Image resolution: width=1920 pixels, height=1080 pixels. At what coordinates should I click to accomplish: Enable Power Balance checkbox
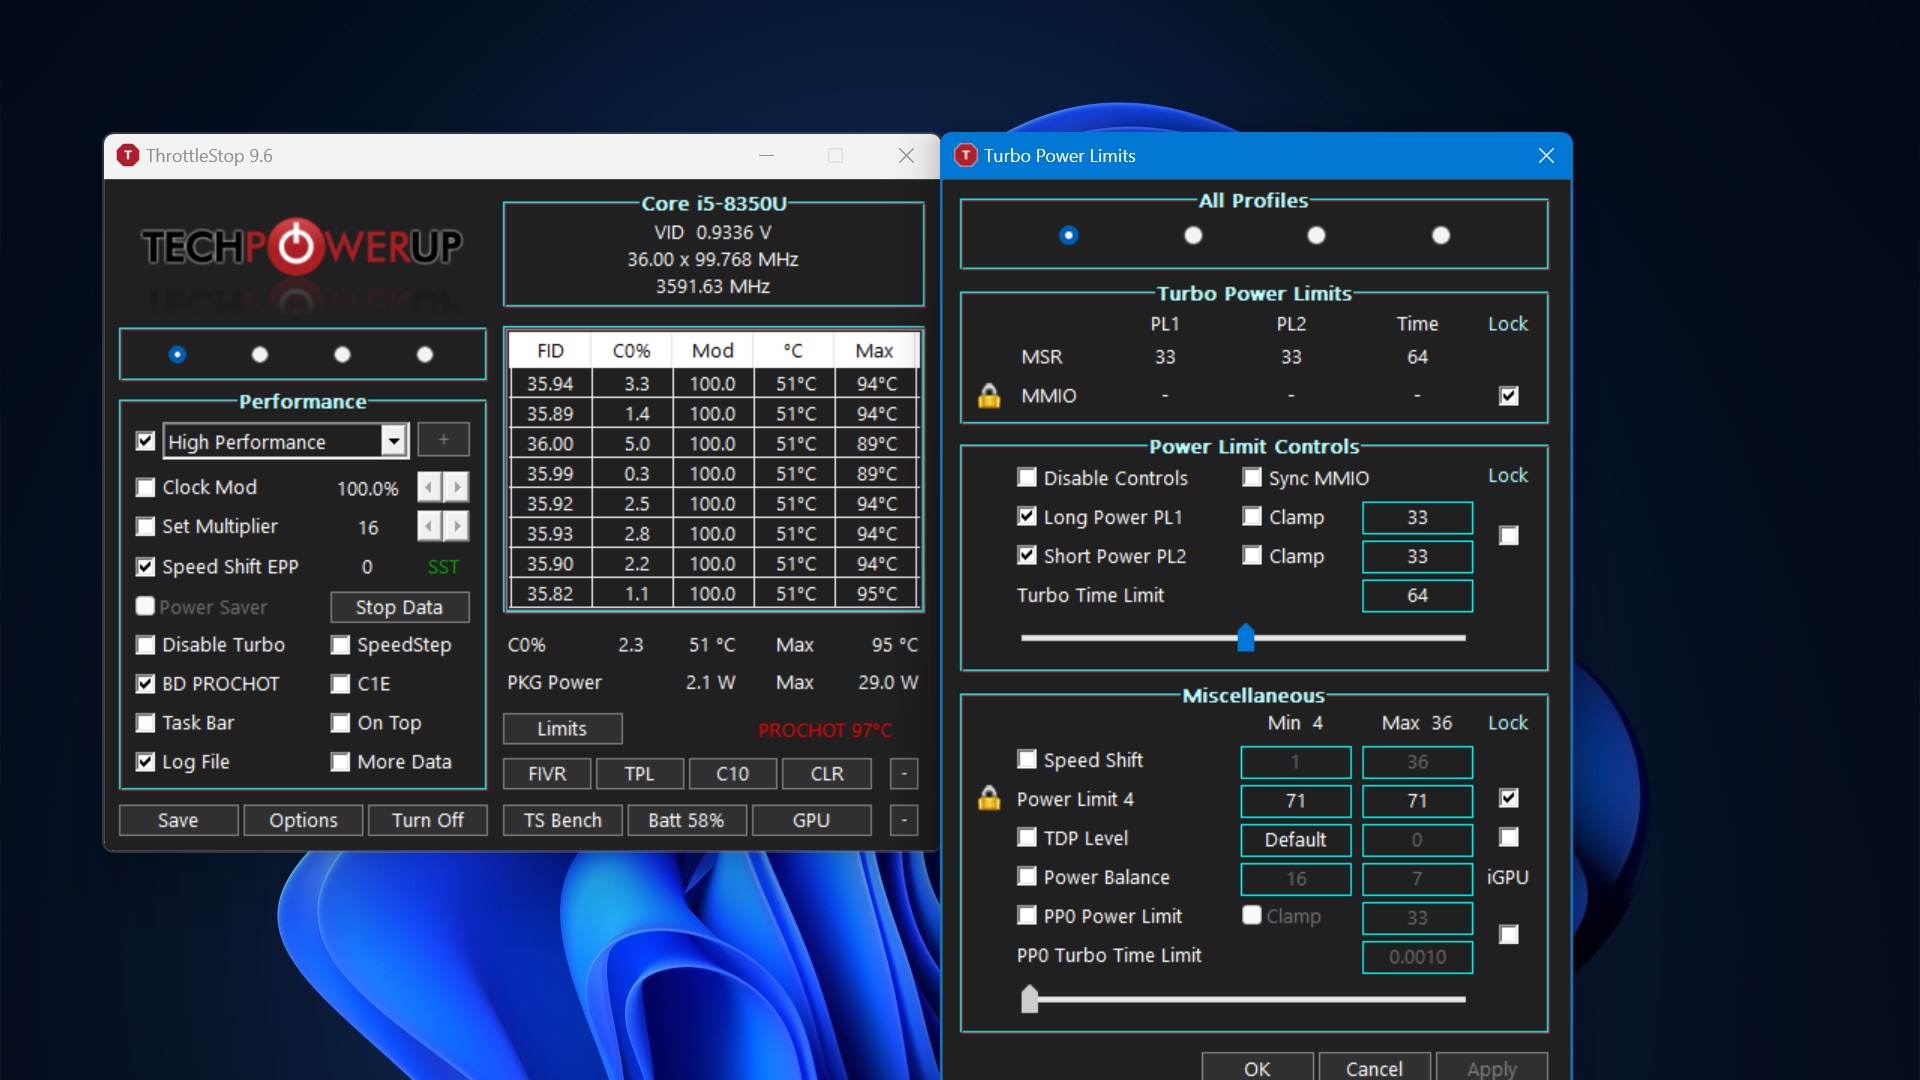point(1027,876)
